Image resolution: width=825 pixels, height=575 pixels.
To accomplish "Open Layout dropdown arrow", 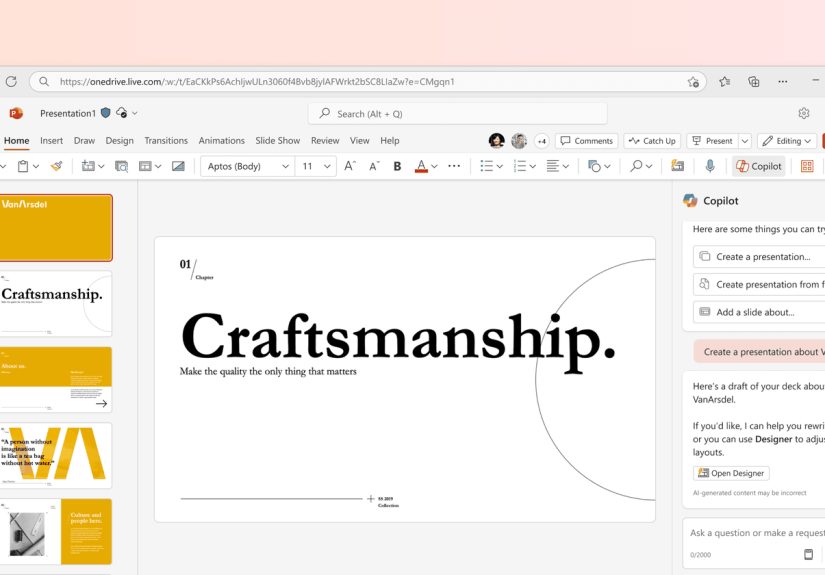I will click(x=158, y=166).
